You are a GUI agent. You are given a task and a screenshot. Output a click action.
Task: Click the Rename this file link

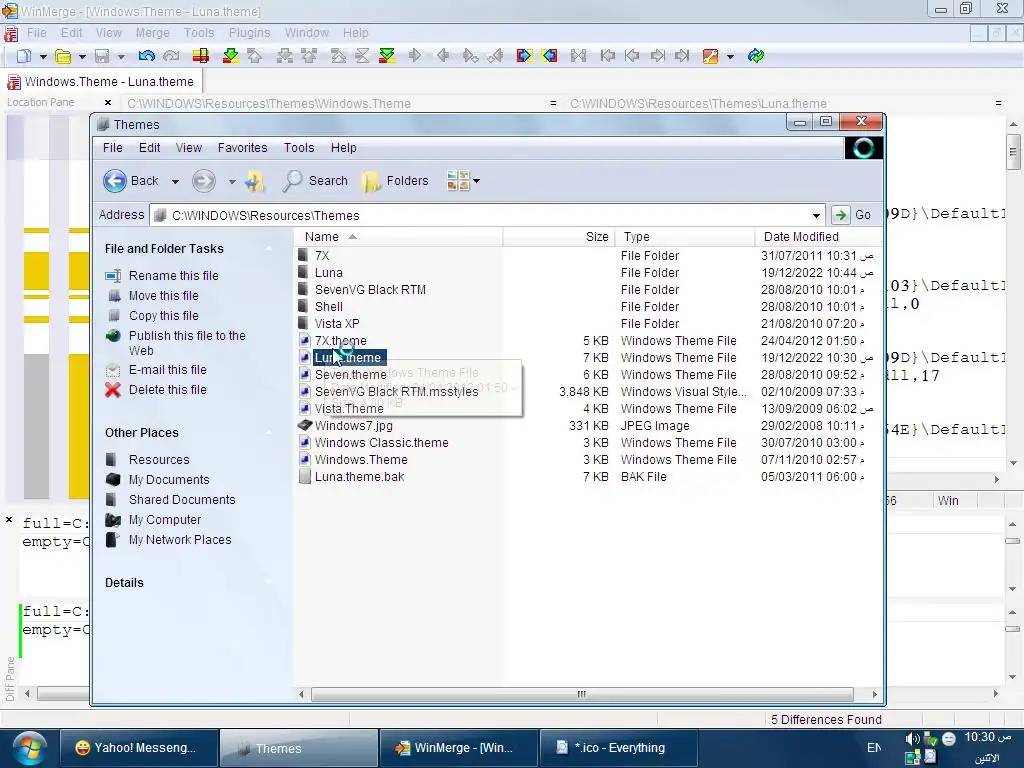tap(174, 276)
